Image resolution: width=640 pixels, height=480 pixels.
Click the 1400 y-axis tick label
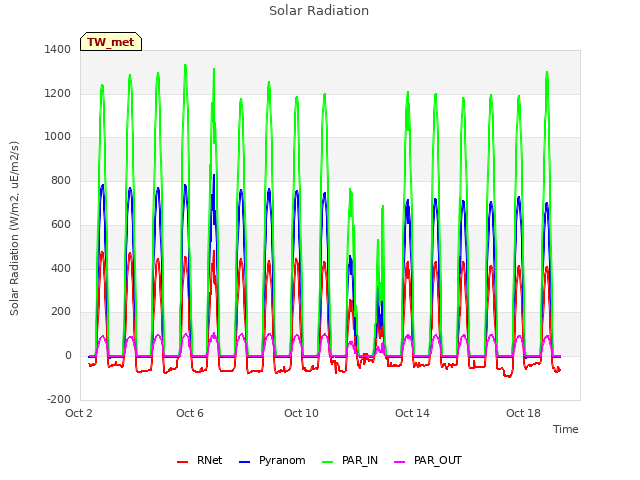(58, 49)
